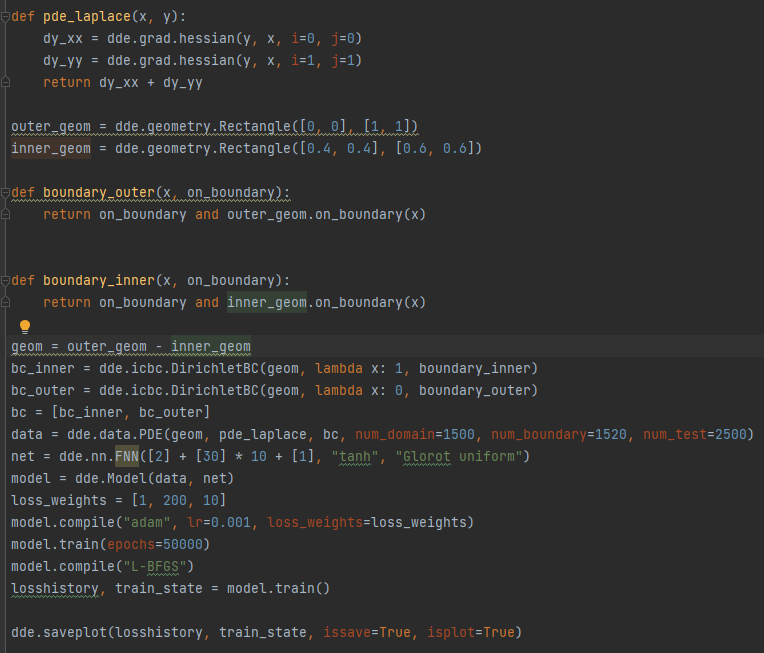This screenshot has width=764, height=653.
Task: Click Rectangle in the outer_geom line
Action: [255, 127]
